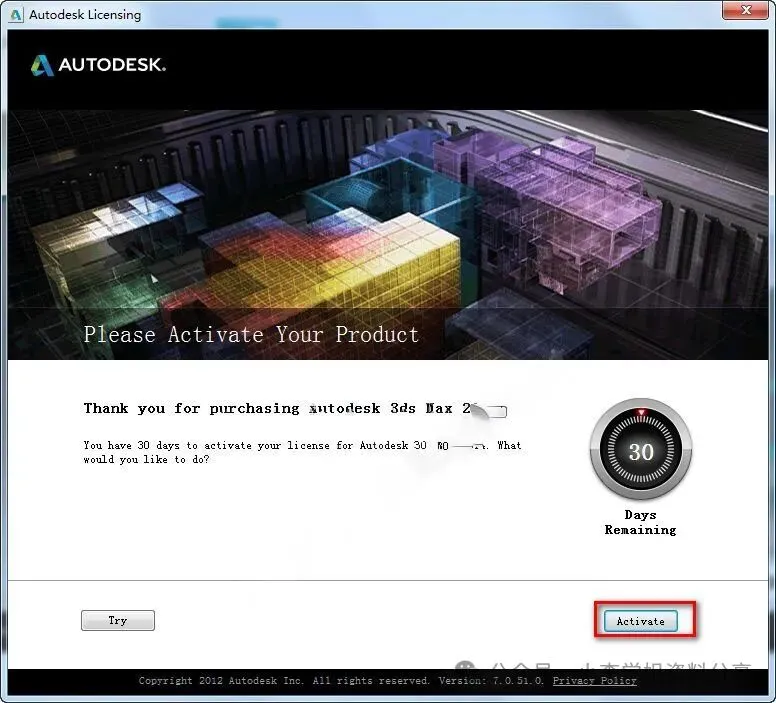776x703 pixels.
Task: Click the Autodesk logo in header
Action: point(98,65)
